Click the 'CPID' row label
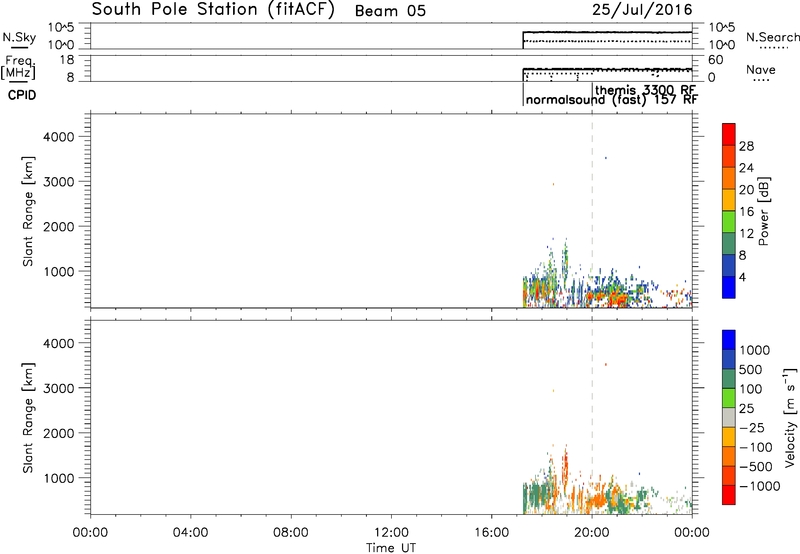Screen dimensions: 800x554 click(x=22, y=95)
